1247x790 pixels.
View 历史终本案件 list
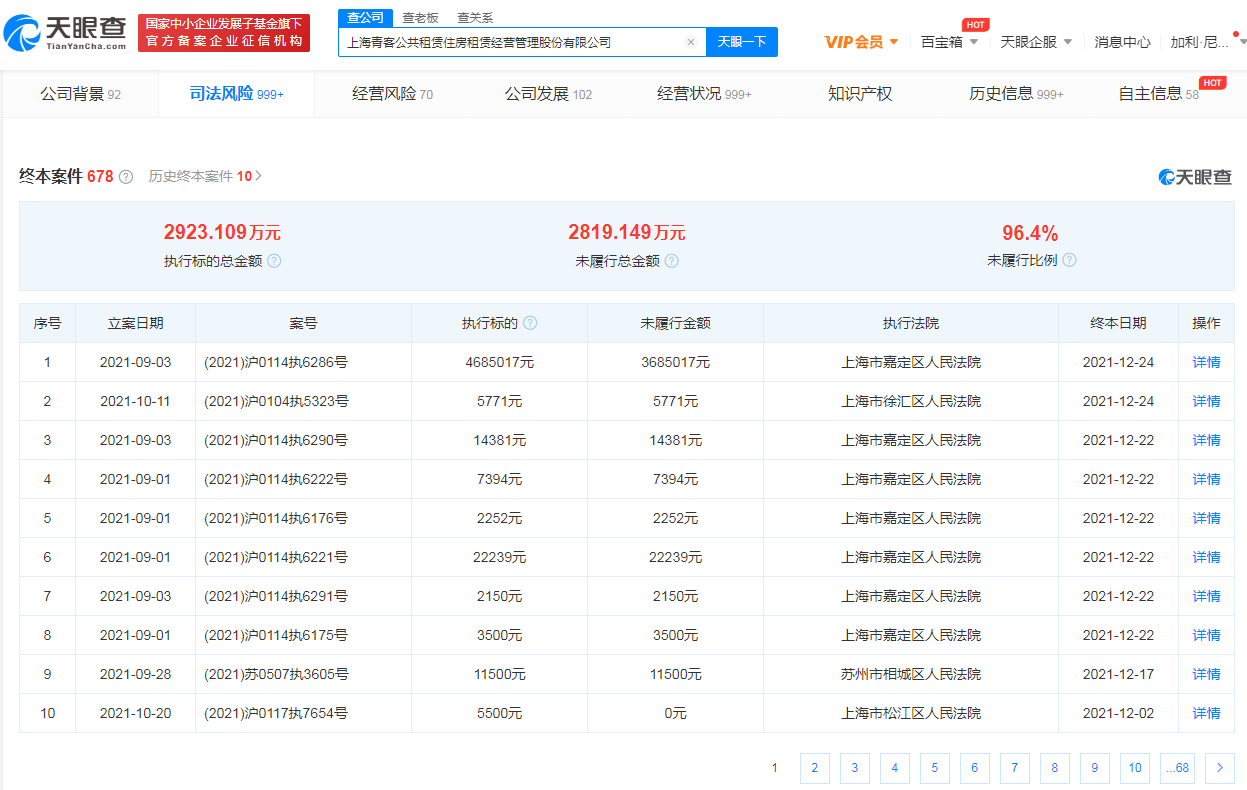tap(205, 176)
